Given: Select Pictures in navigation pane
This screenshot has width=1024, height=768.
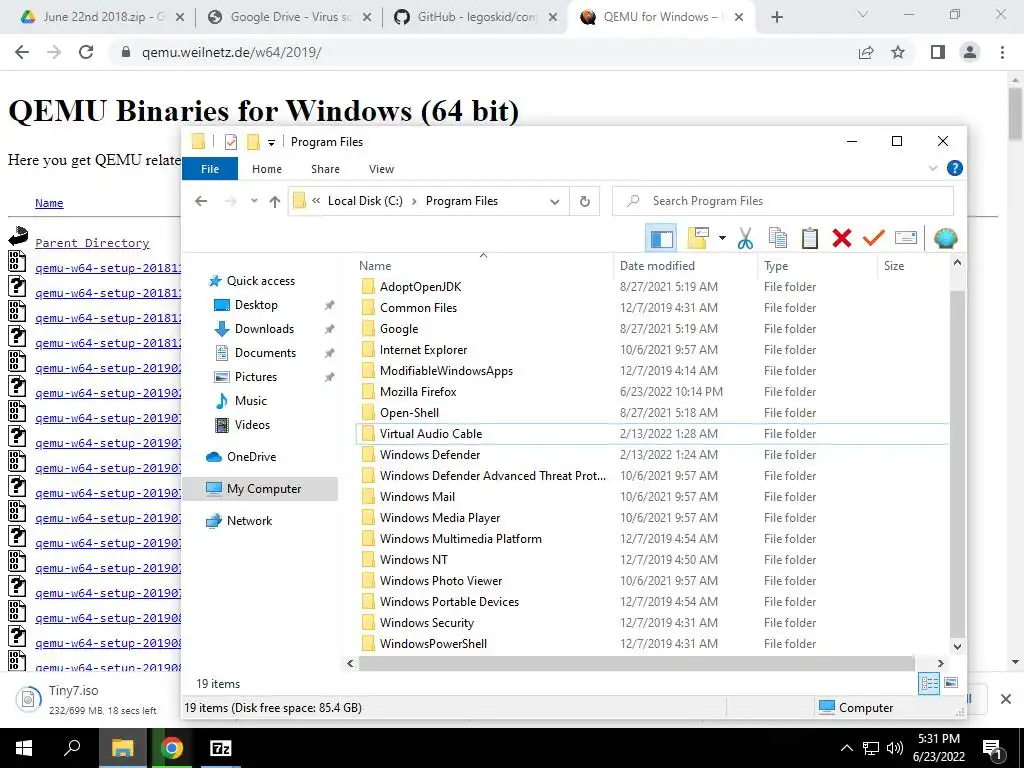Looking at the screenshot, I should pos(255,377).
